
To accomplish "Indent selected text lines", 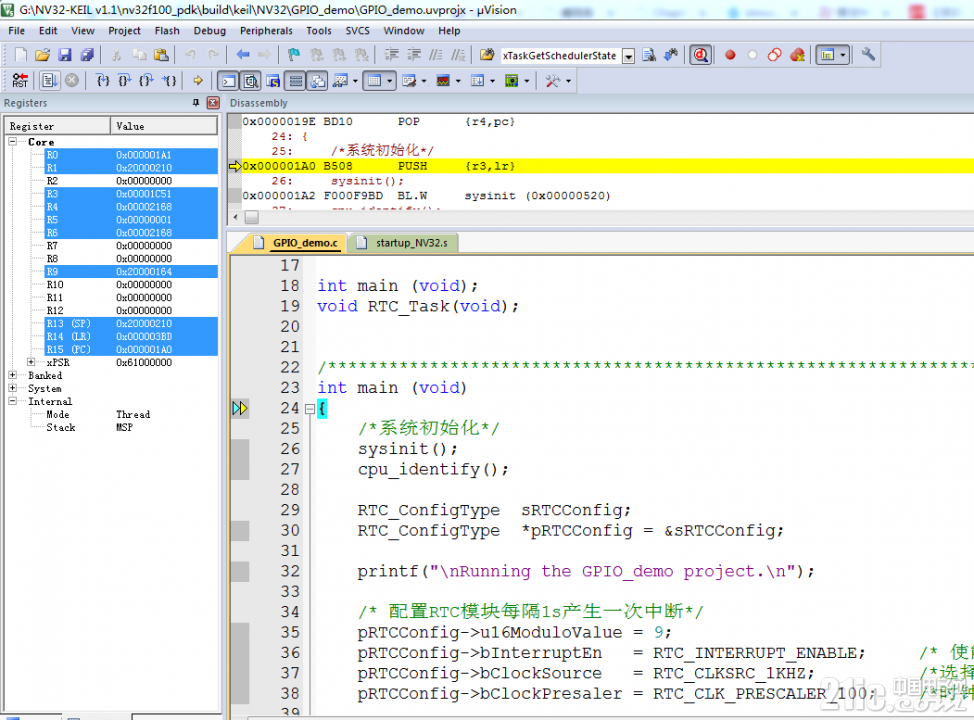I will click(x=391, y=55).
